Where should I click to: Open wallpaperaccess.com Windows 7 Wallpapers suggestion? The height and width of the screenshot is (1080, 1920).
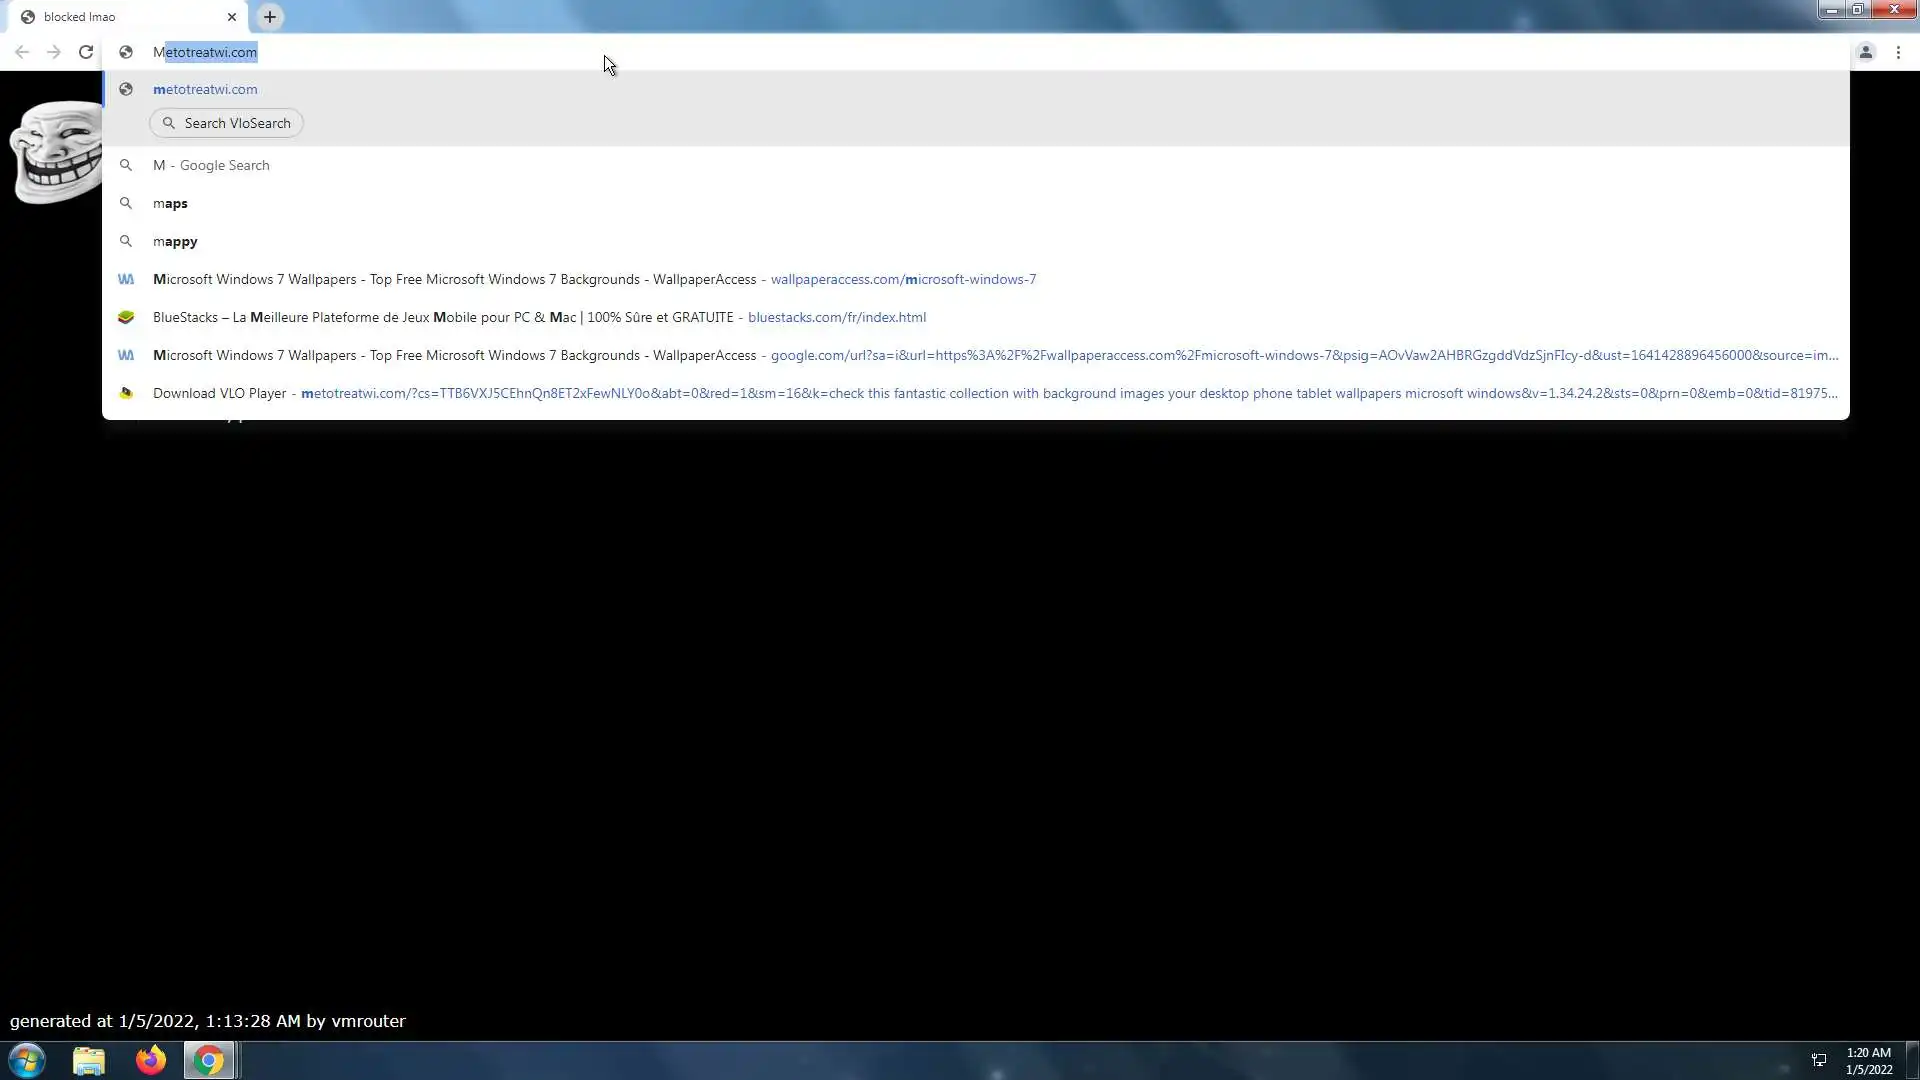point(594,279)
